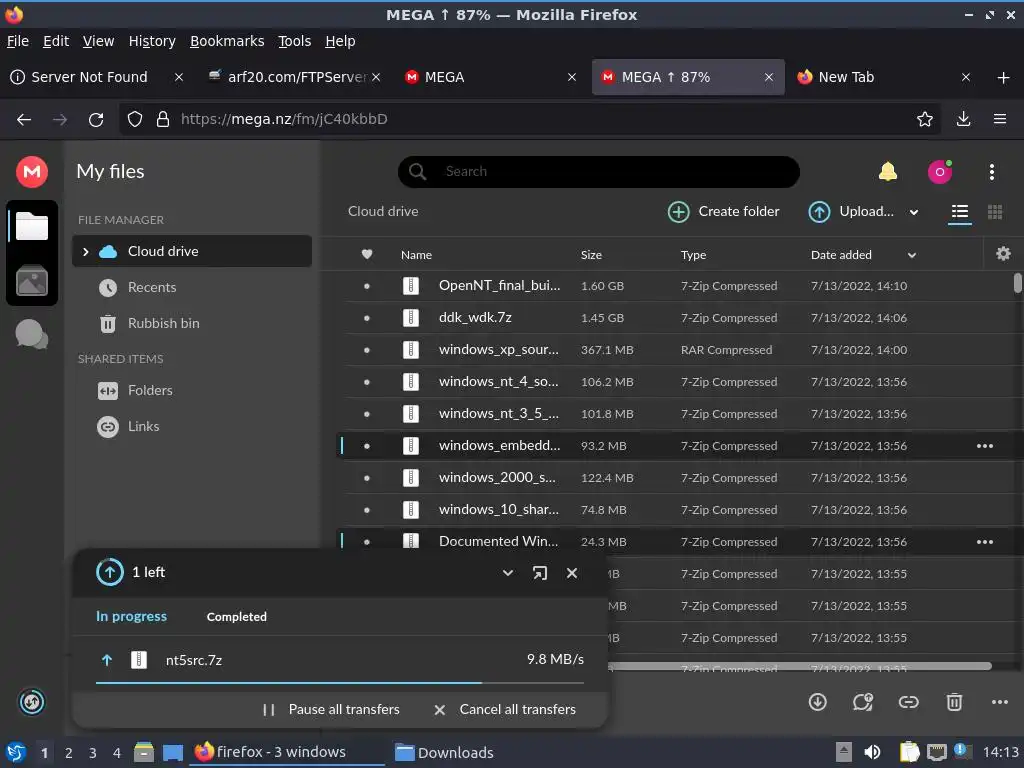Close the transfers popup
This screenshot has height=768, width=1024.
coord(572,573)
